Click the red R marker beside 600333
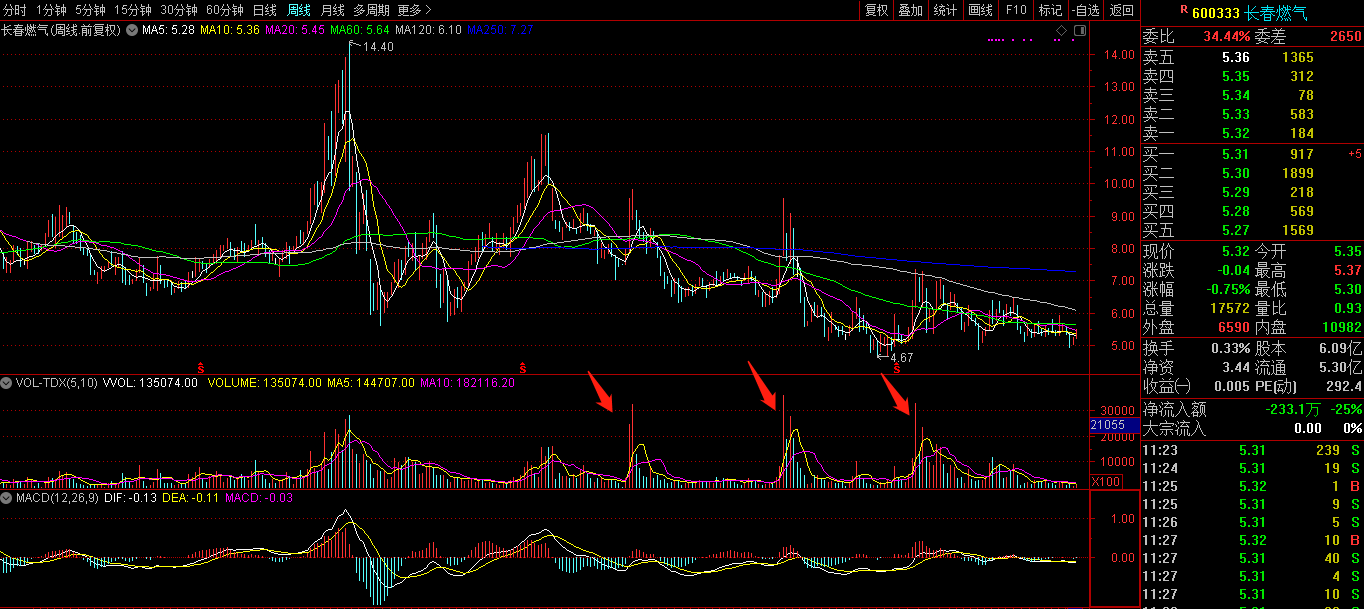The height and width of the screenshot is (609, 1364). click(x=1184, y=10)
